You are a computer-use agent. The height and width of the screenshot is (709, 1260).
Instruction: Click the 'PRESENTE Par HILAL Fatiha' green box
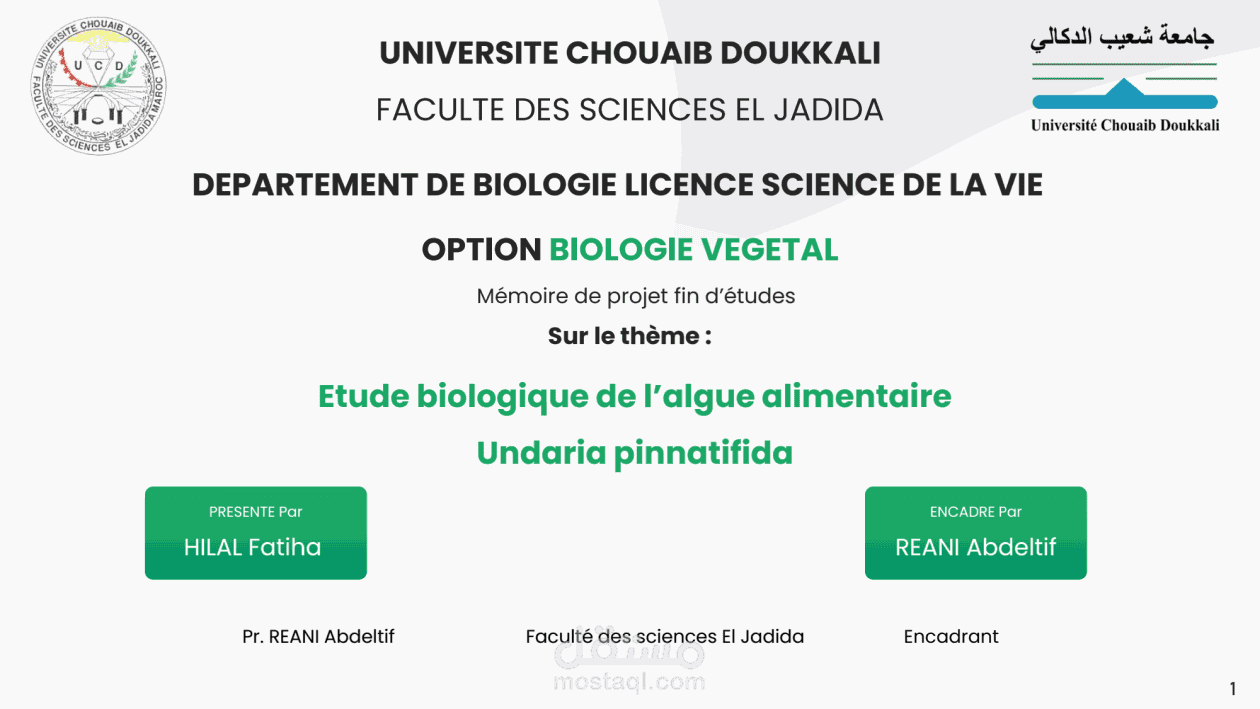pyautogui.click(x=255, y=533)
